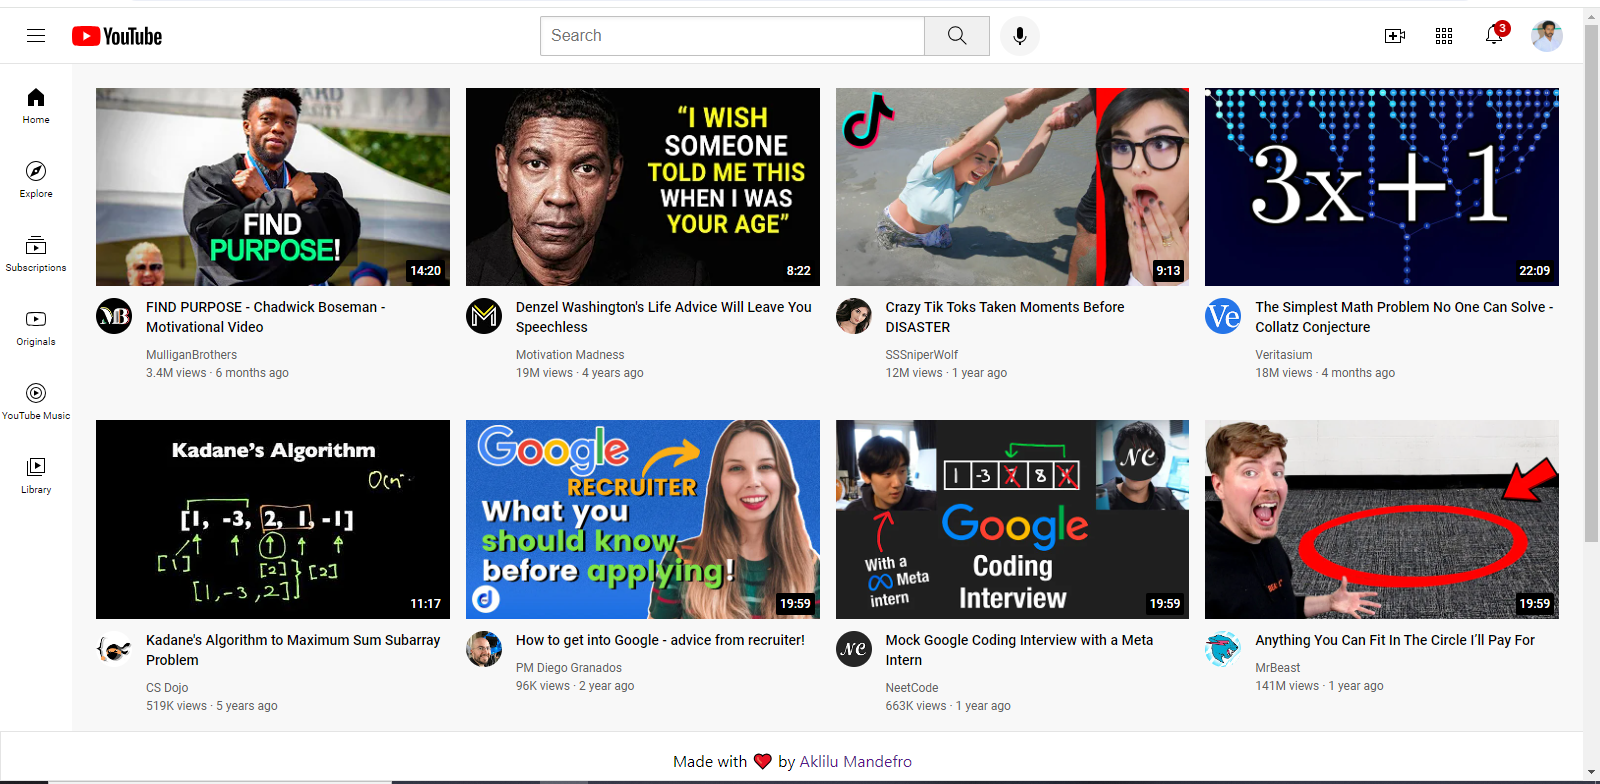Open title 'Crazy Tik Toks Taken Moments Before DISASTER'
1600x784 pixels.
[x=1005, y=317]
